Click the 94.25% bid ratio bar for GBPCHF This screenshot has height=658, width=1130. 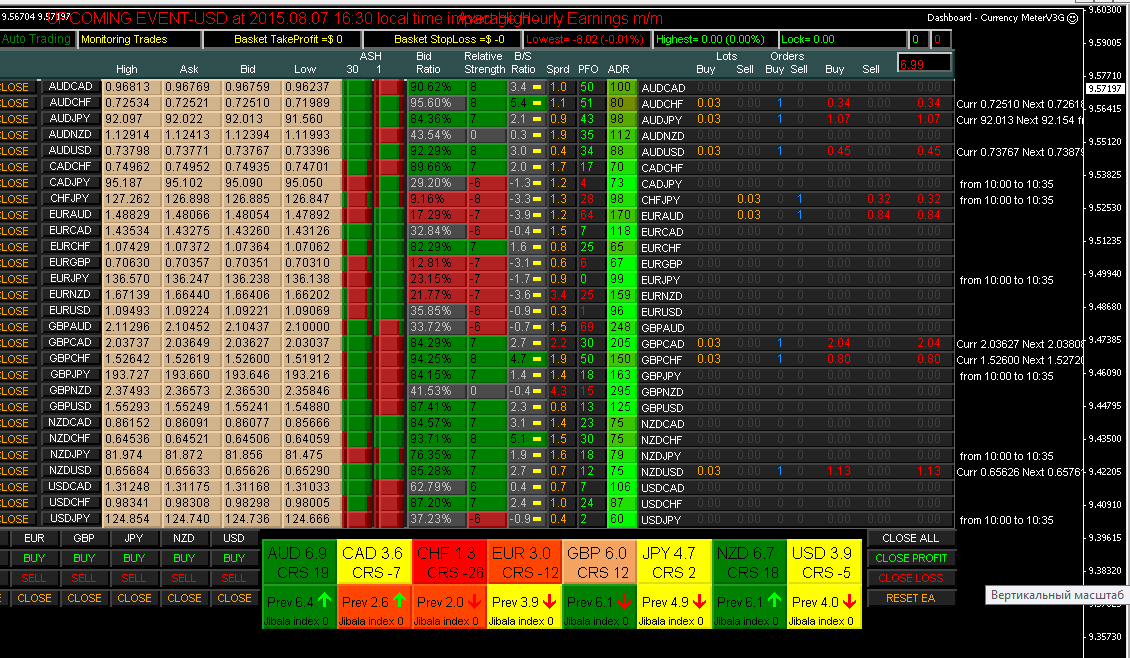point(437,358)
